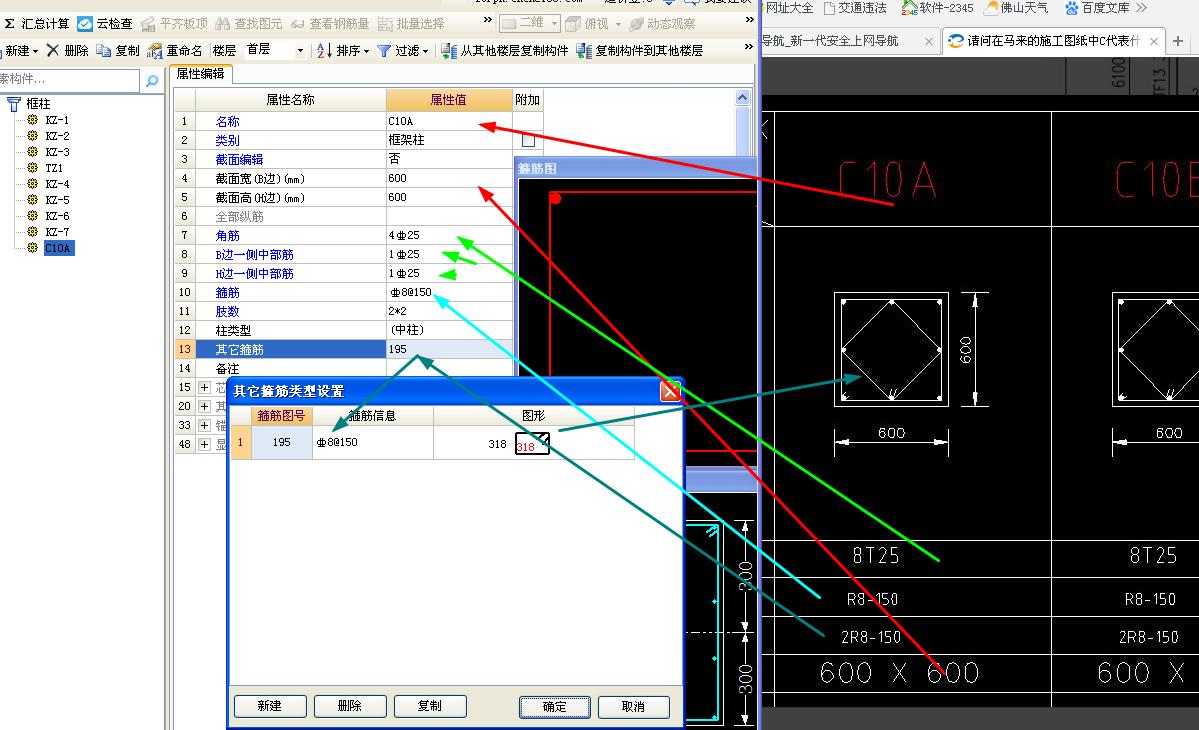Click the 网址大全 bookmark

(x=789, y=8)
